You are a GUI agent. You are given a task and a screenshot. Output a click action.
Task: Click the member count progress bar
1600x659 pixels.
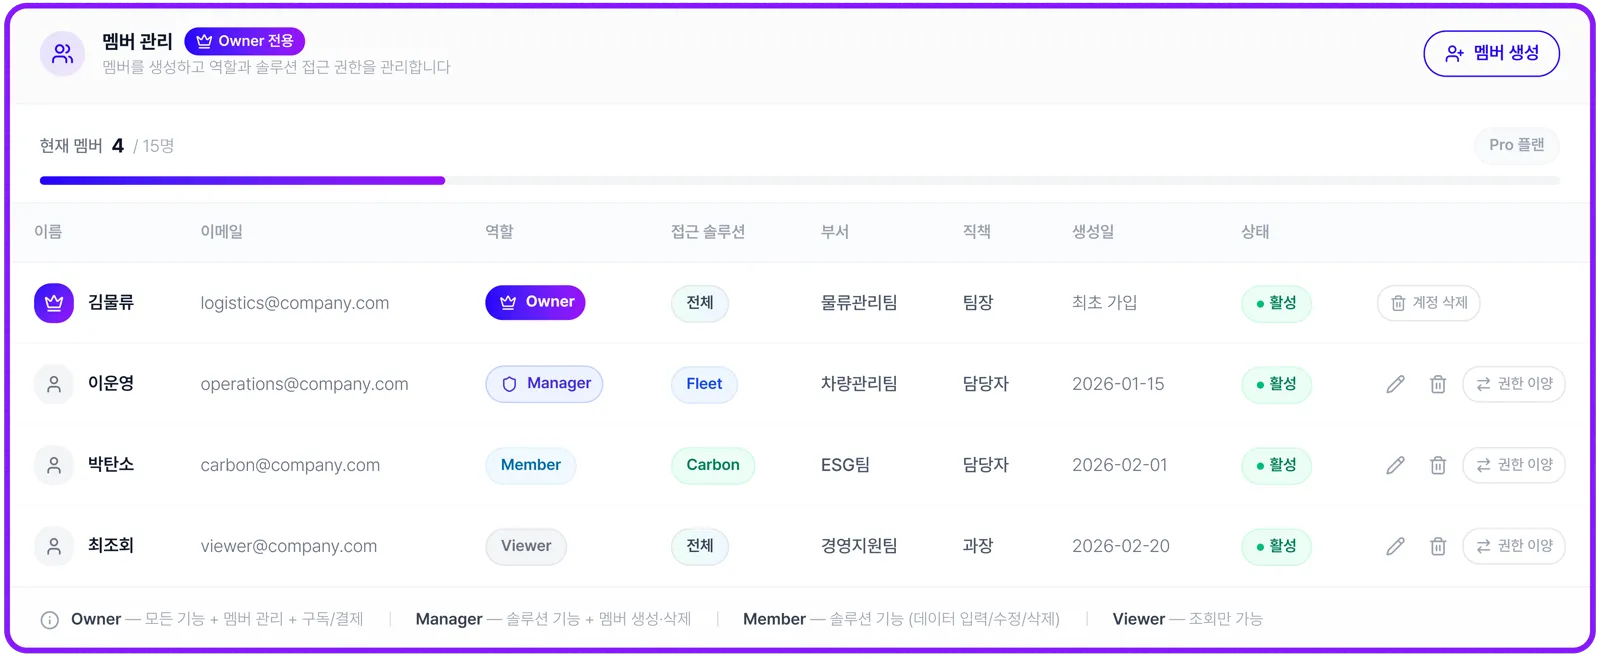coord(799,181)
